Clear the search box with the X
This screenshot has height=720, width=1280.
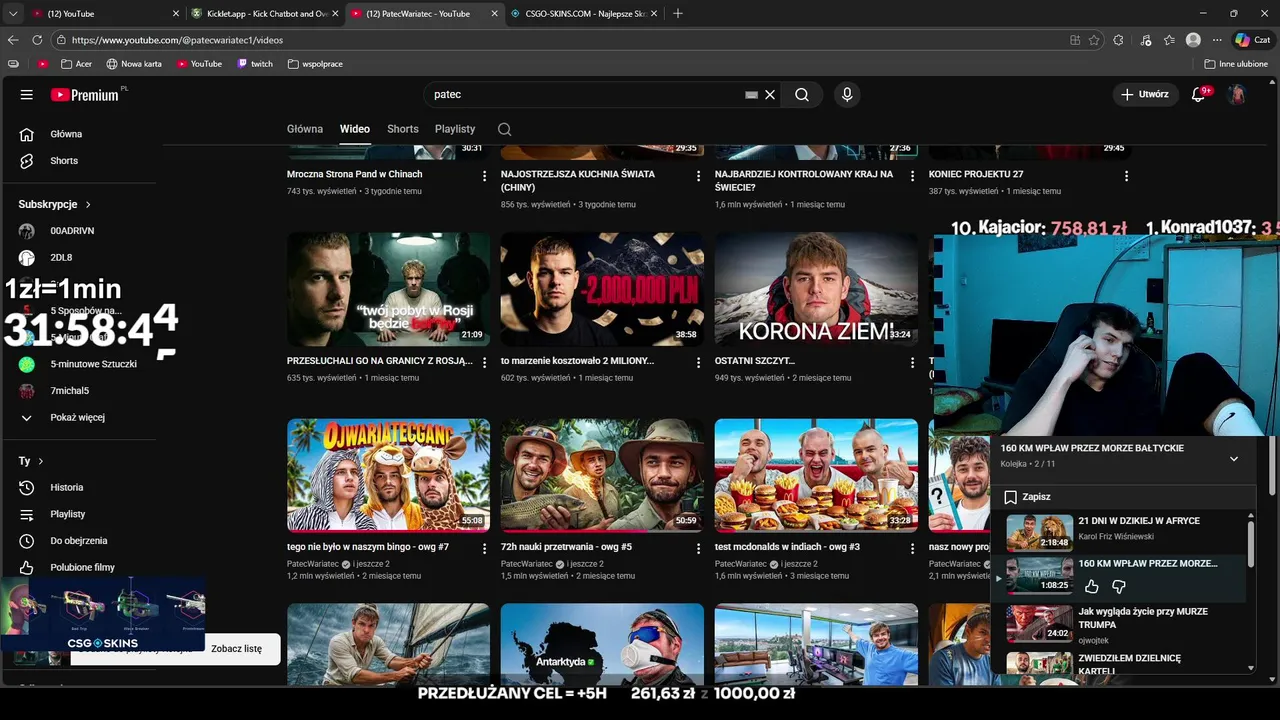[770, 94]
